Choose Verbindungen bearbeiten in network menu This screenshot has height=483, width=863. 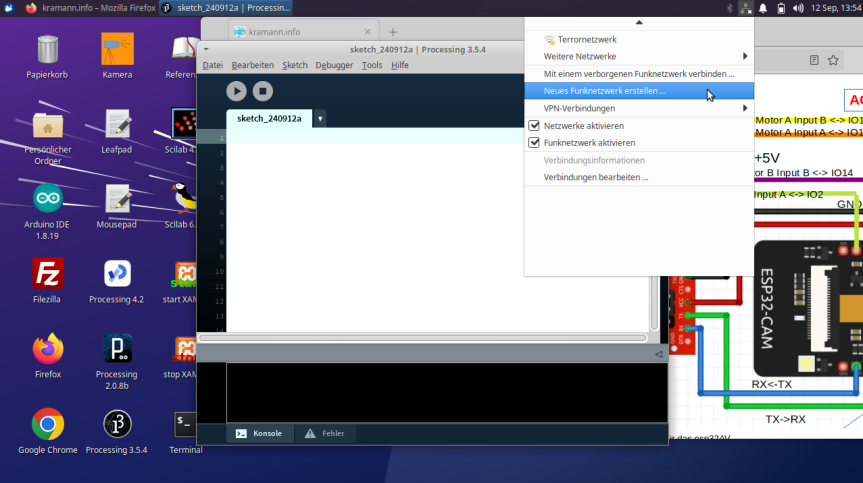tap(596, 177)
